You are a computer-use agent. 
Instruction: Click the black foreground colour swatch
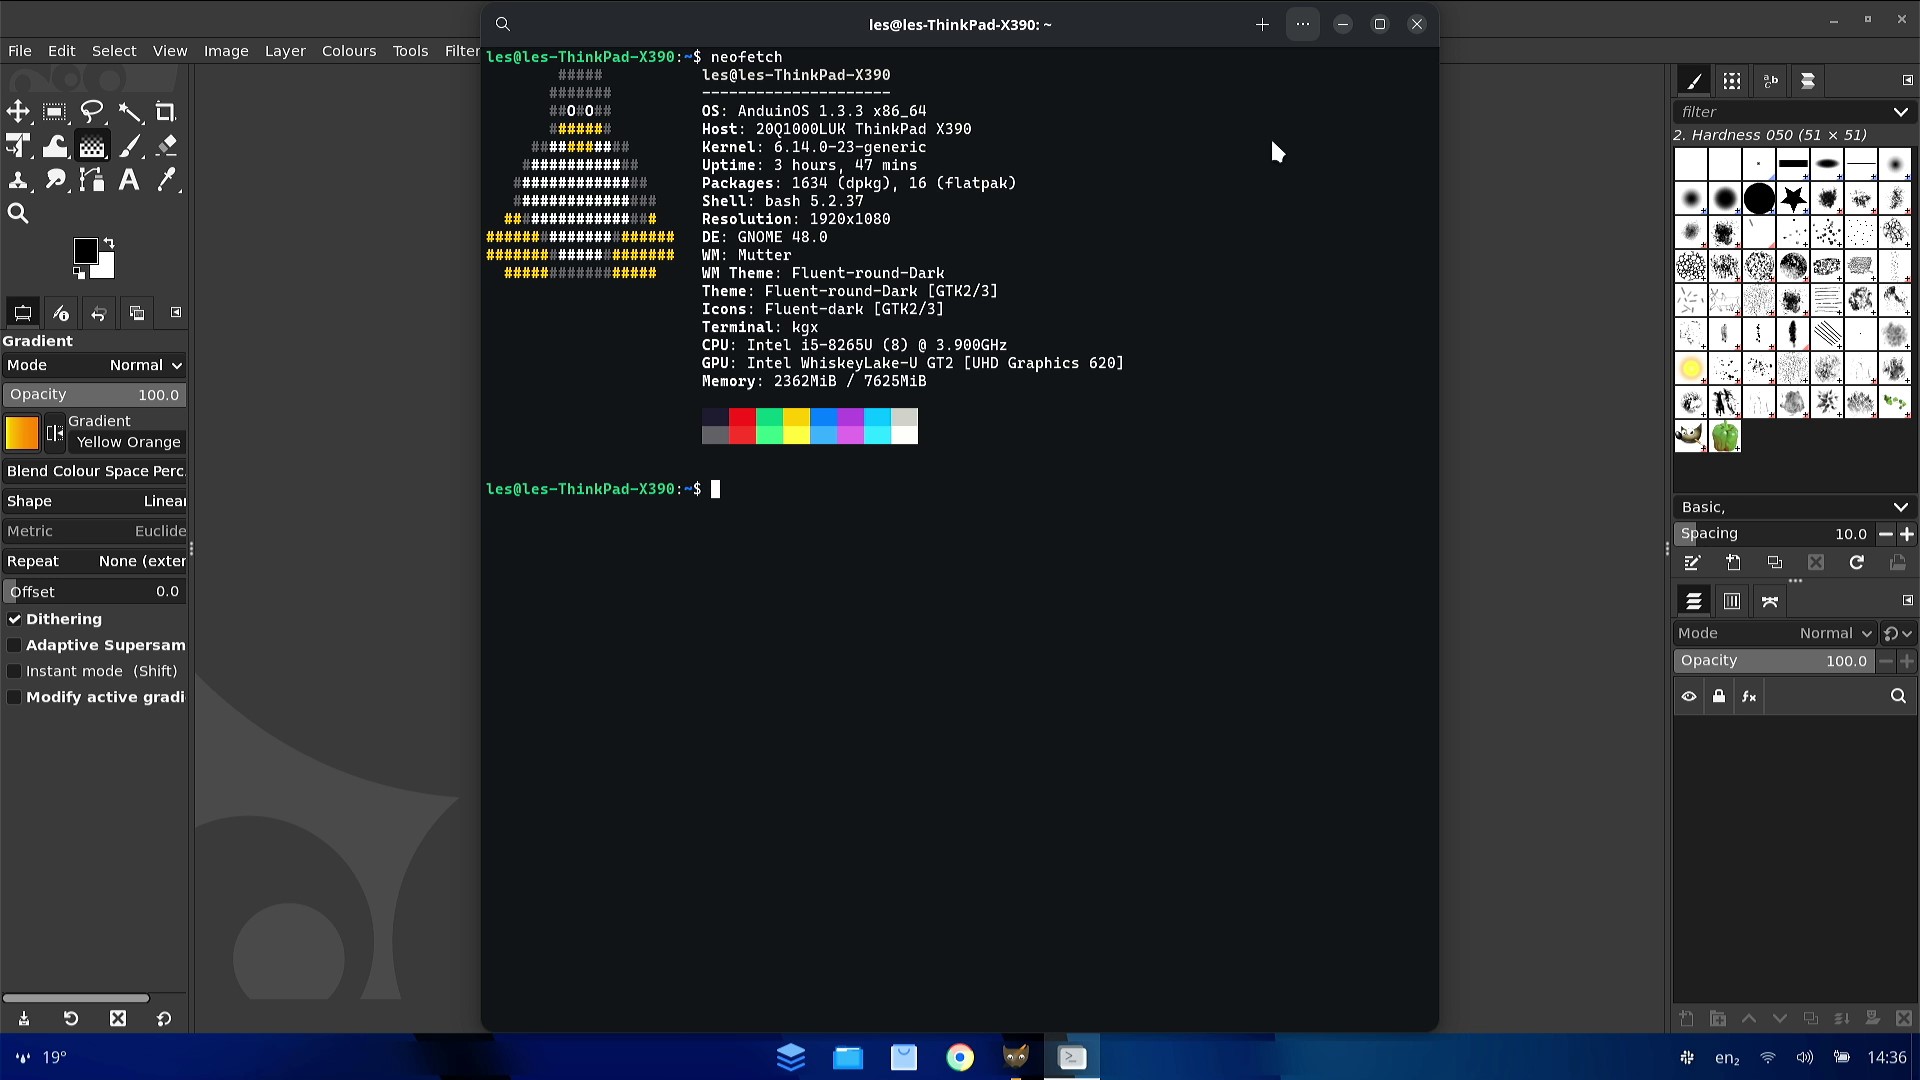(x=85, y=249)
